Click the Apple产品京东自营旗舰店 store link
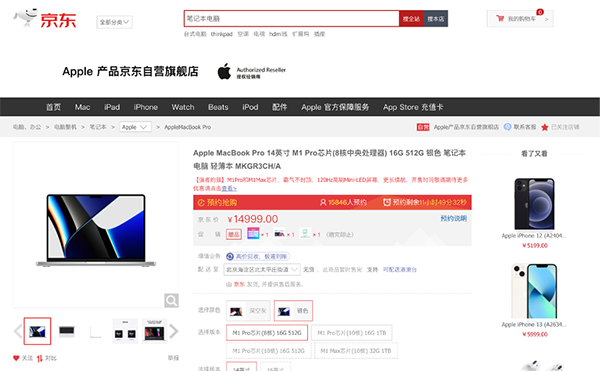Screen dimensions: 600x371 pos(466,127)
